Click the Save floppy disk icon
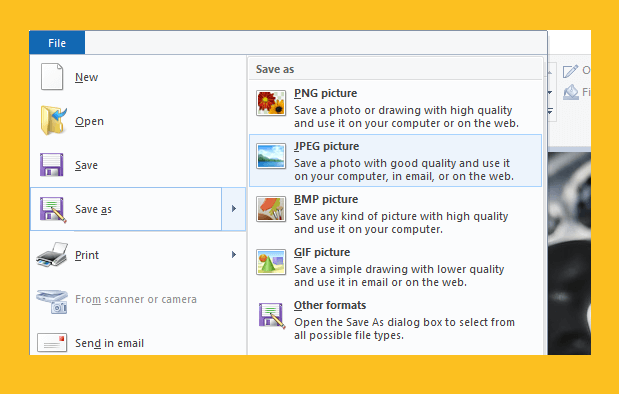The width and height of the screenshot is (619, 394). 52,165
